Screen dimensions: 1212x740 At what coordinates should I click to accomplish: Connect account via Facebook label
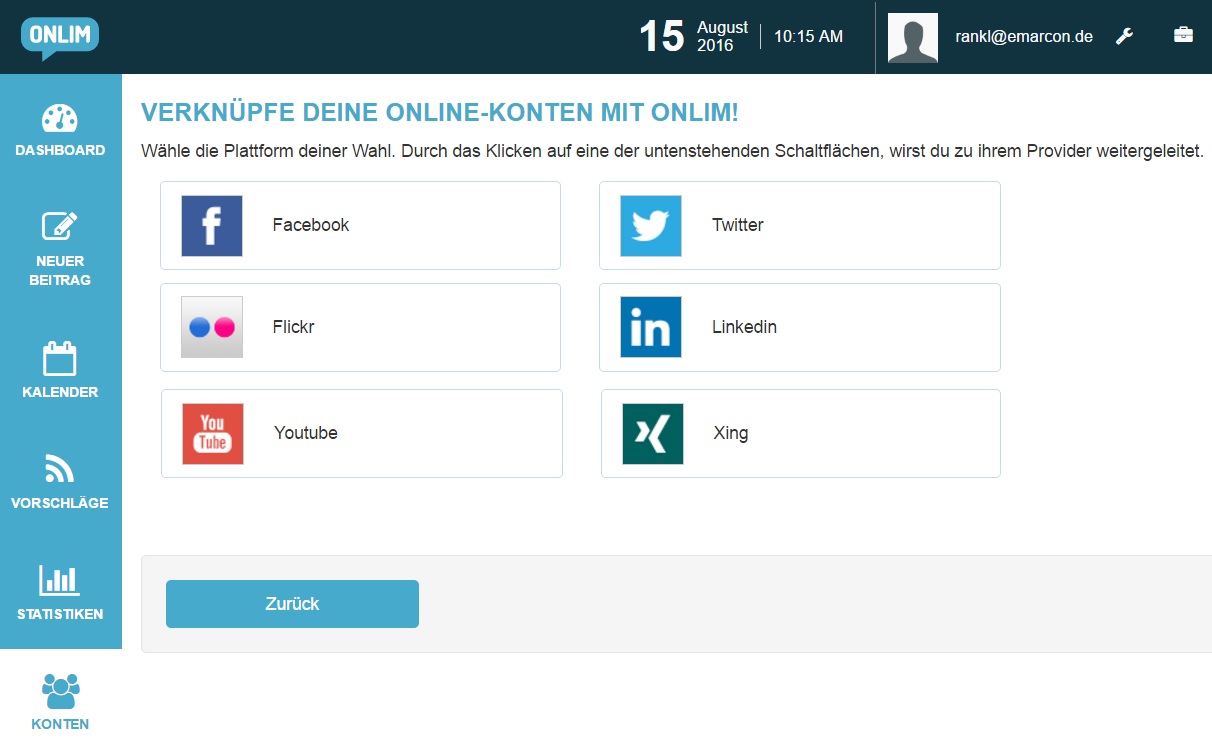tap(311, 225)
